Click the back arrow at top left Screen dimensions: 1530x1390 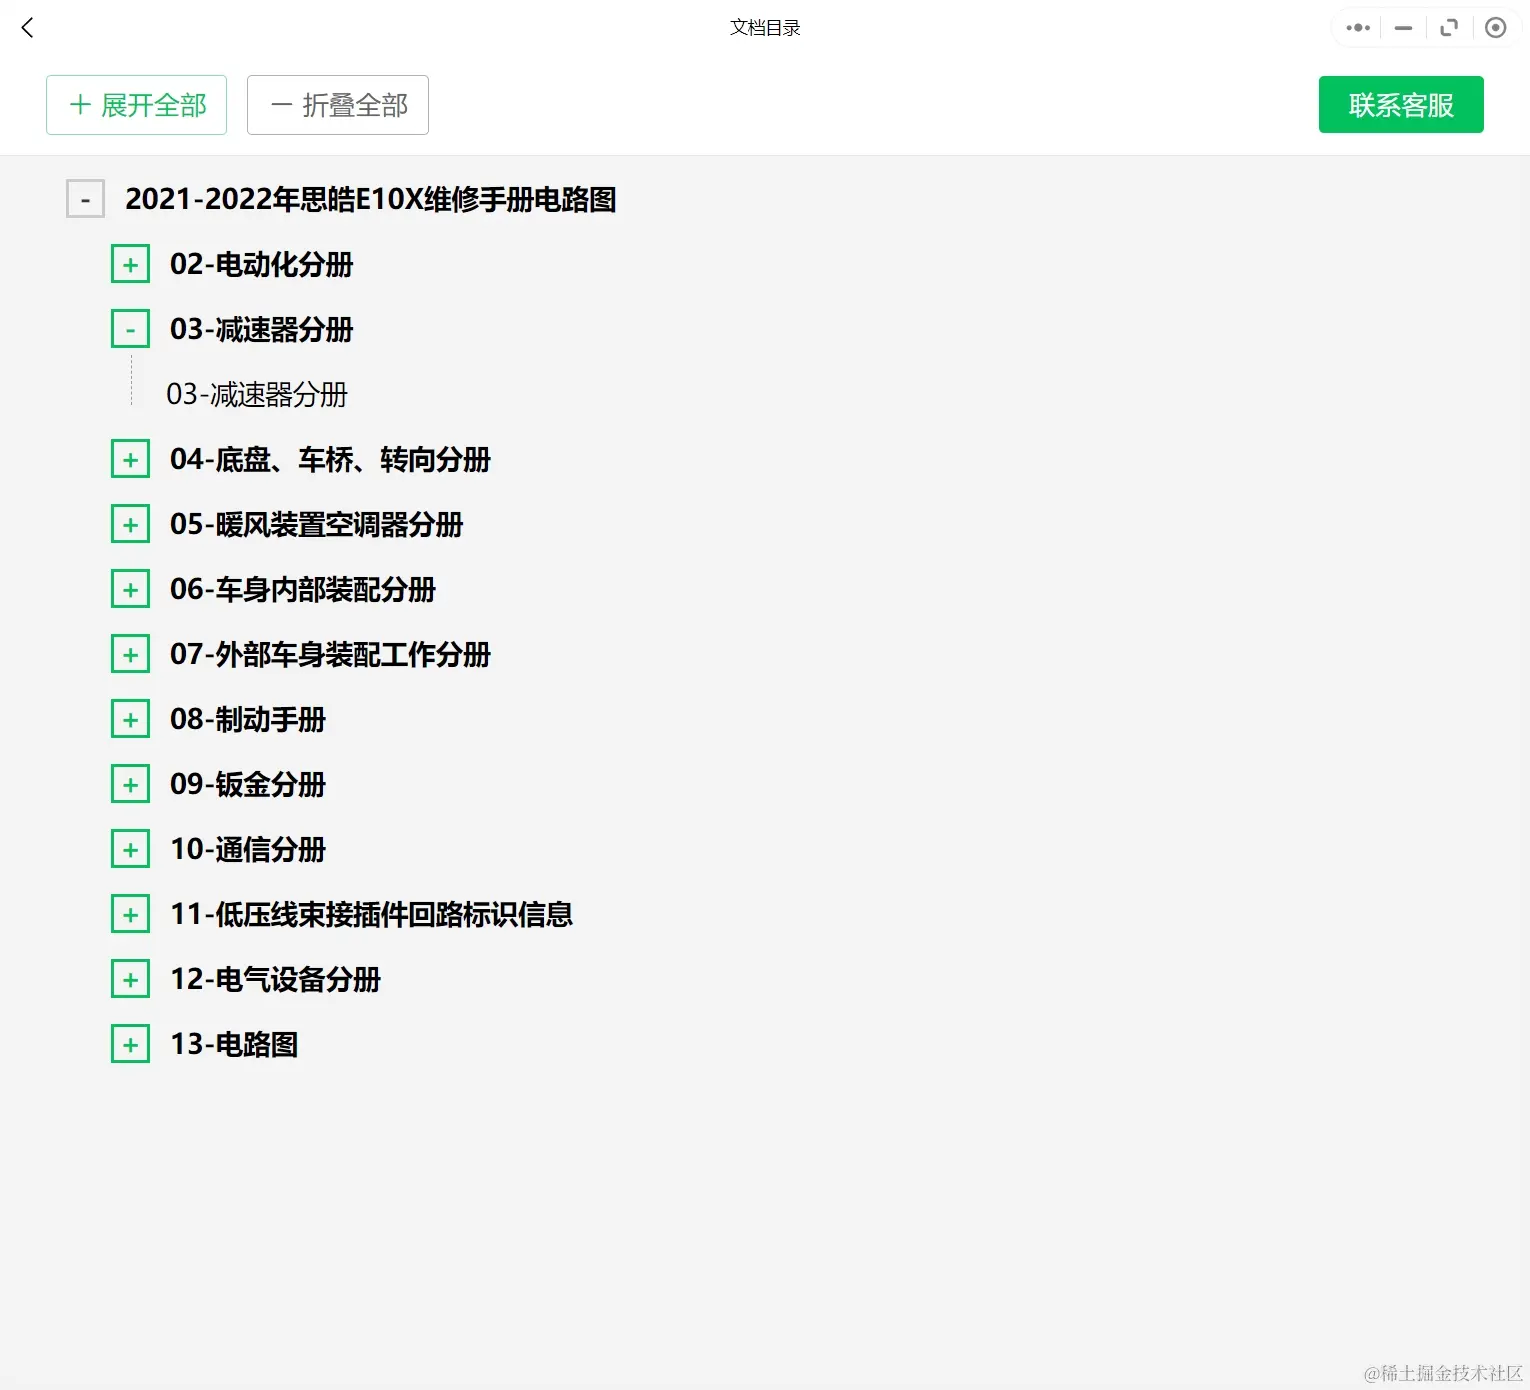tap(27, 28)
